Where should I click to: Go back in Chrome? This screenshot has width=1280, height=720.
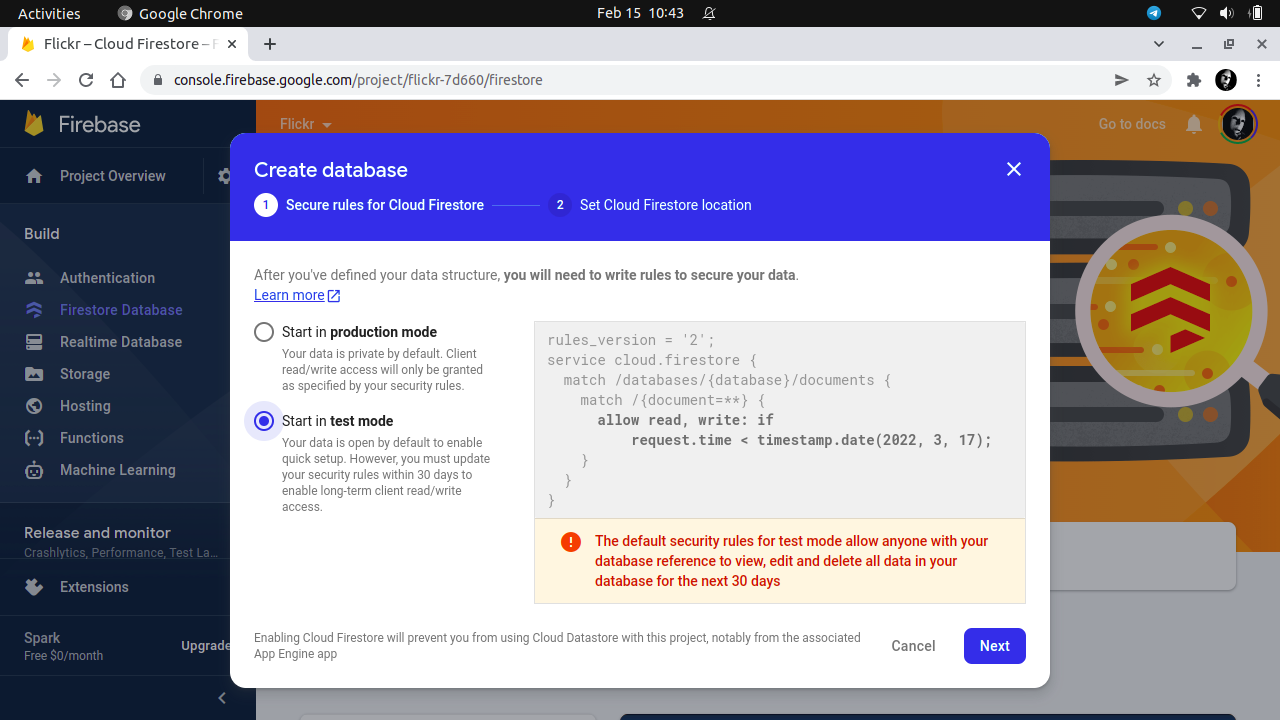point(22,80)
